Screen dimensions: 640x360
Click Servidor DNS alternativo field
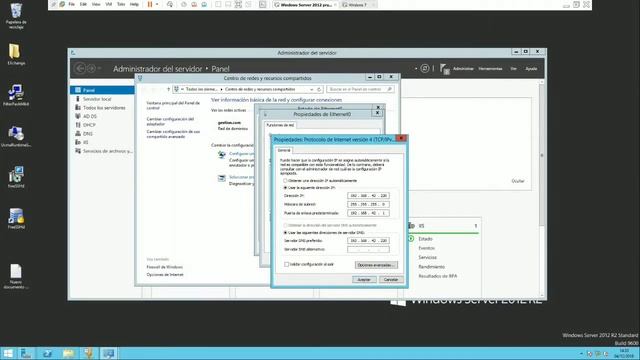tap(368, 249)
